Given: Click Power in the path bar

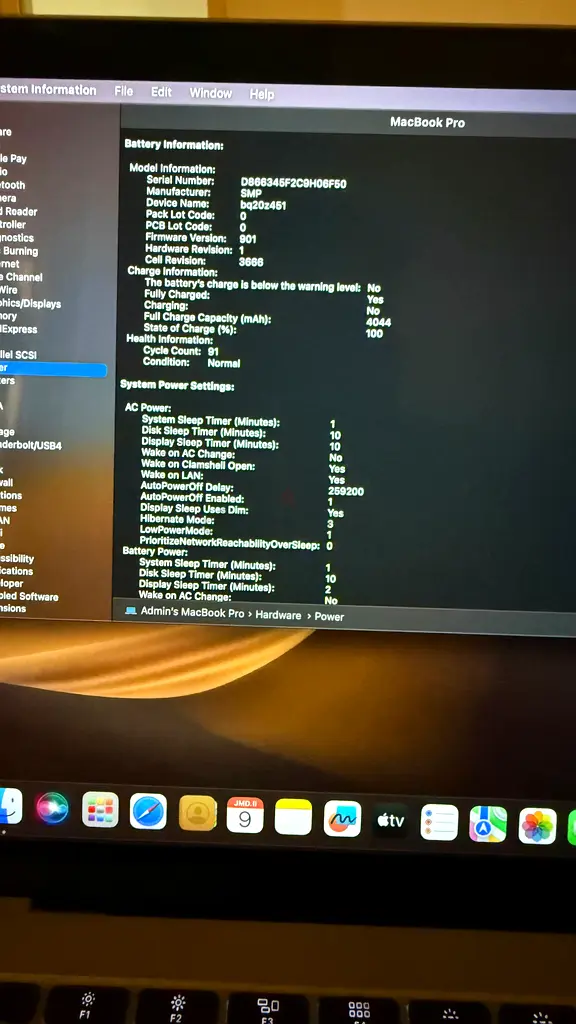Looking at the screenshot, I should point(329,616).
